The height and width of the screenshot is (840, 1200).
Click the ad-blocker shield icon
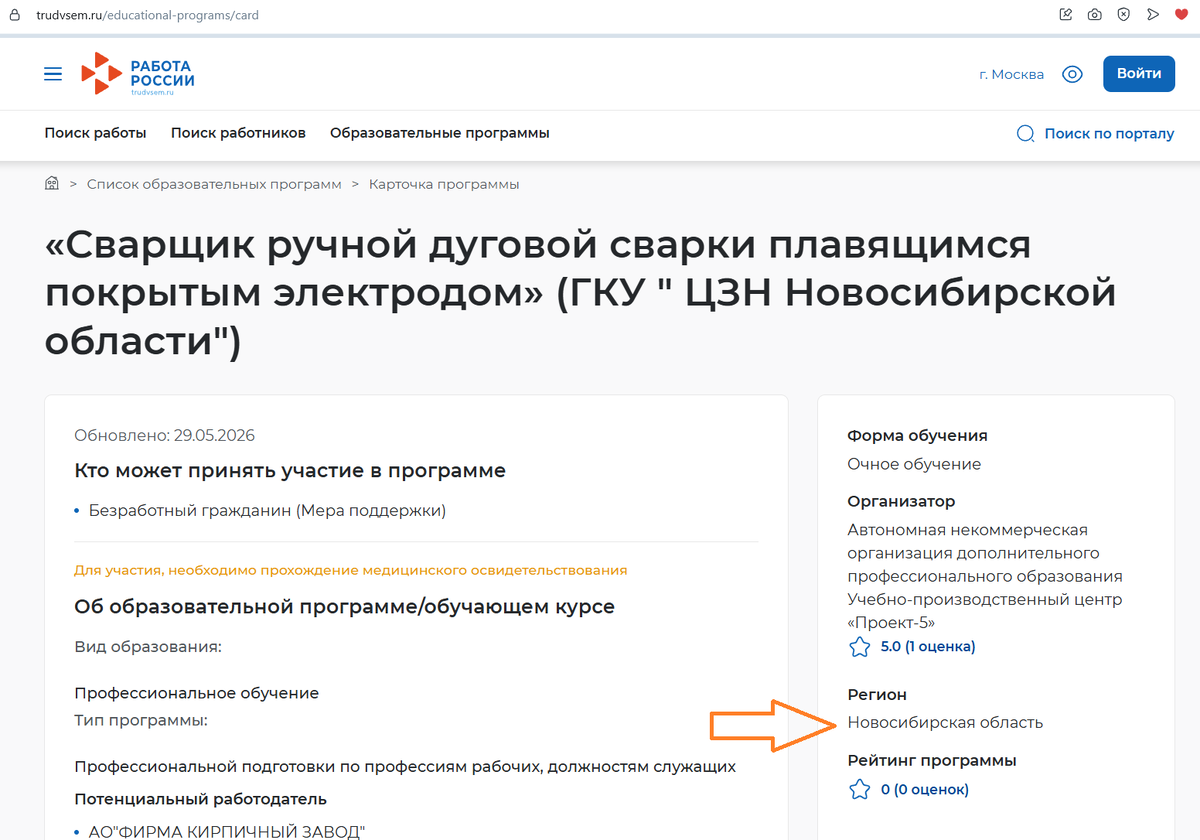click(x=1124, y=14)
